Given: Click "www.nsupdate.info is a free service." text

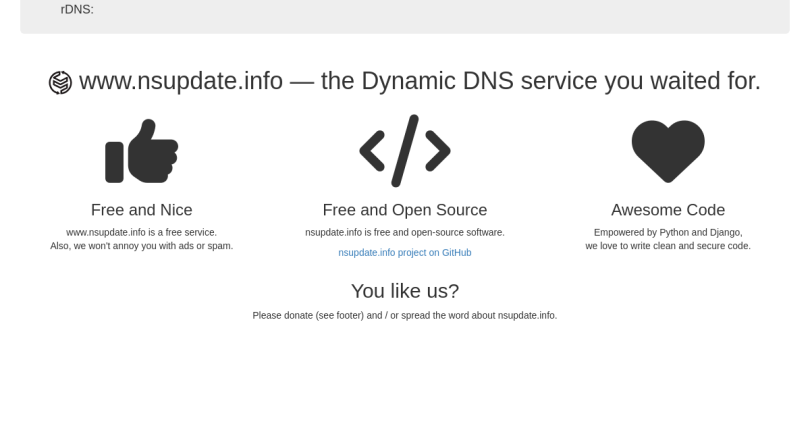Looking at the screenshot, I should point(142,232).
